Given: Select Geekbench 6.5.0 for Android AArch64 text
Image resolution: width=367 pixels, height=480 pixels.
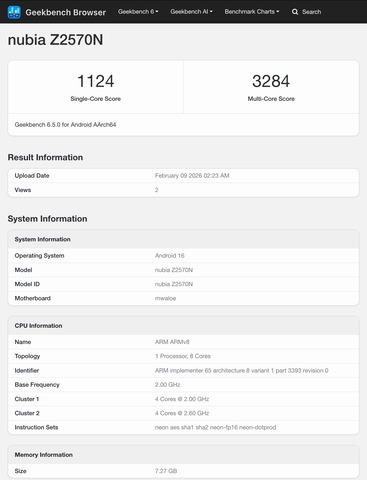Looking at the screenshot, I should (x=65, y=125).
